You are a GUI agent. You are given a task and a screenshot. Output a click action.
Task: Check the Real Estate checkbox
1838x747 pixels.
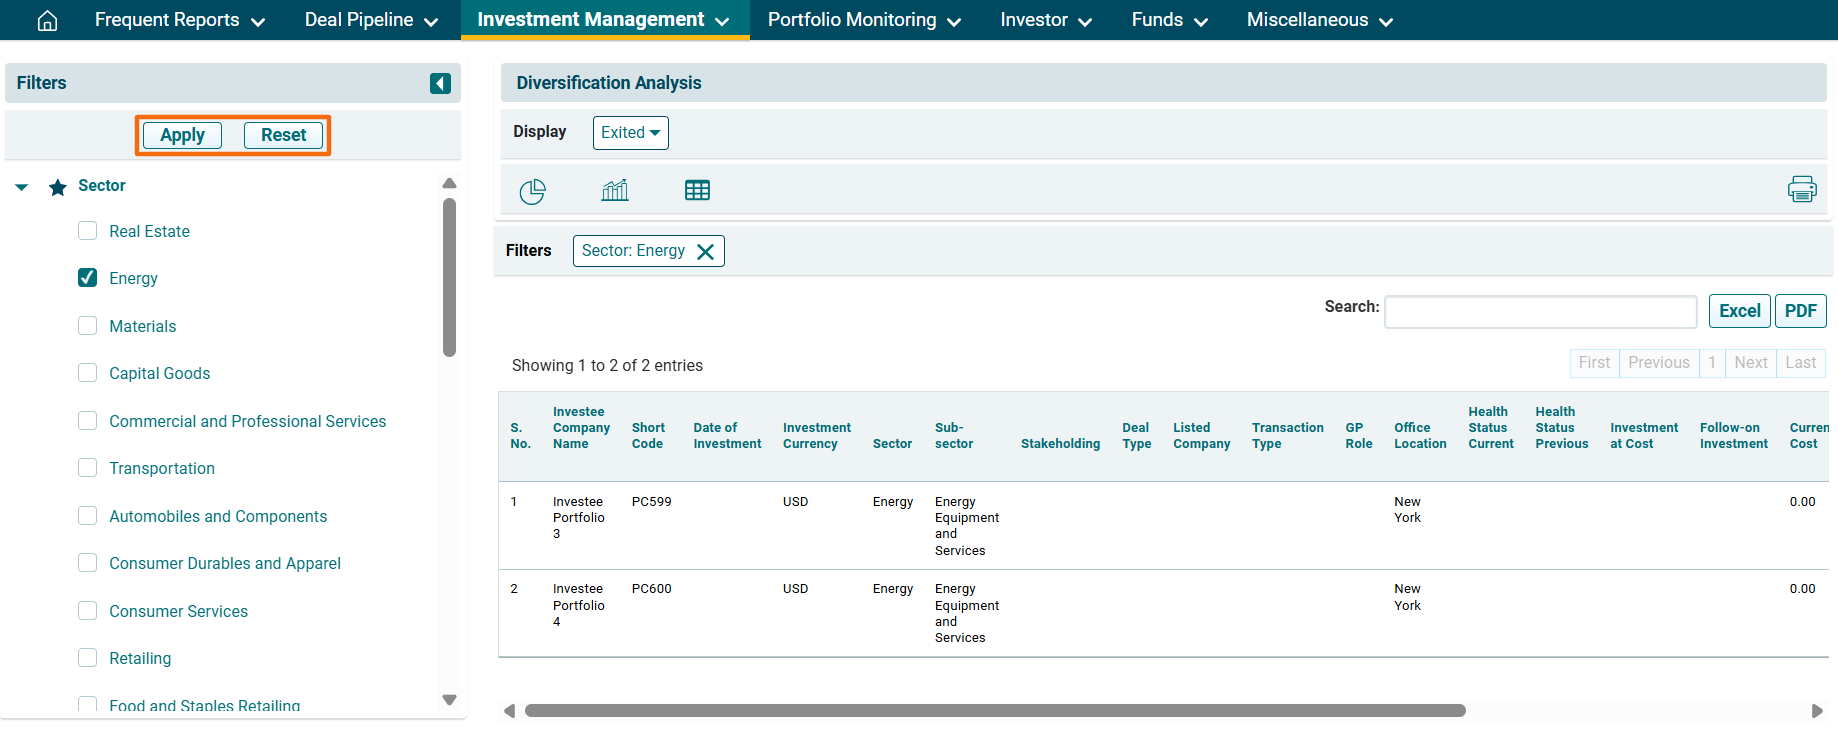88,231
